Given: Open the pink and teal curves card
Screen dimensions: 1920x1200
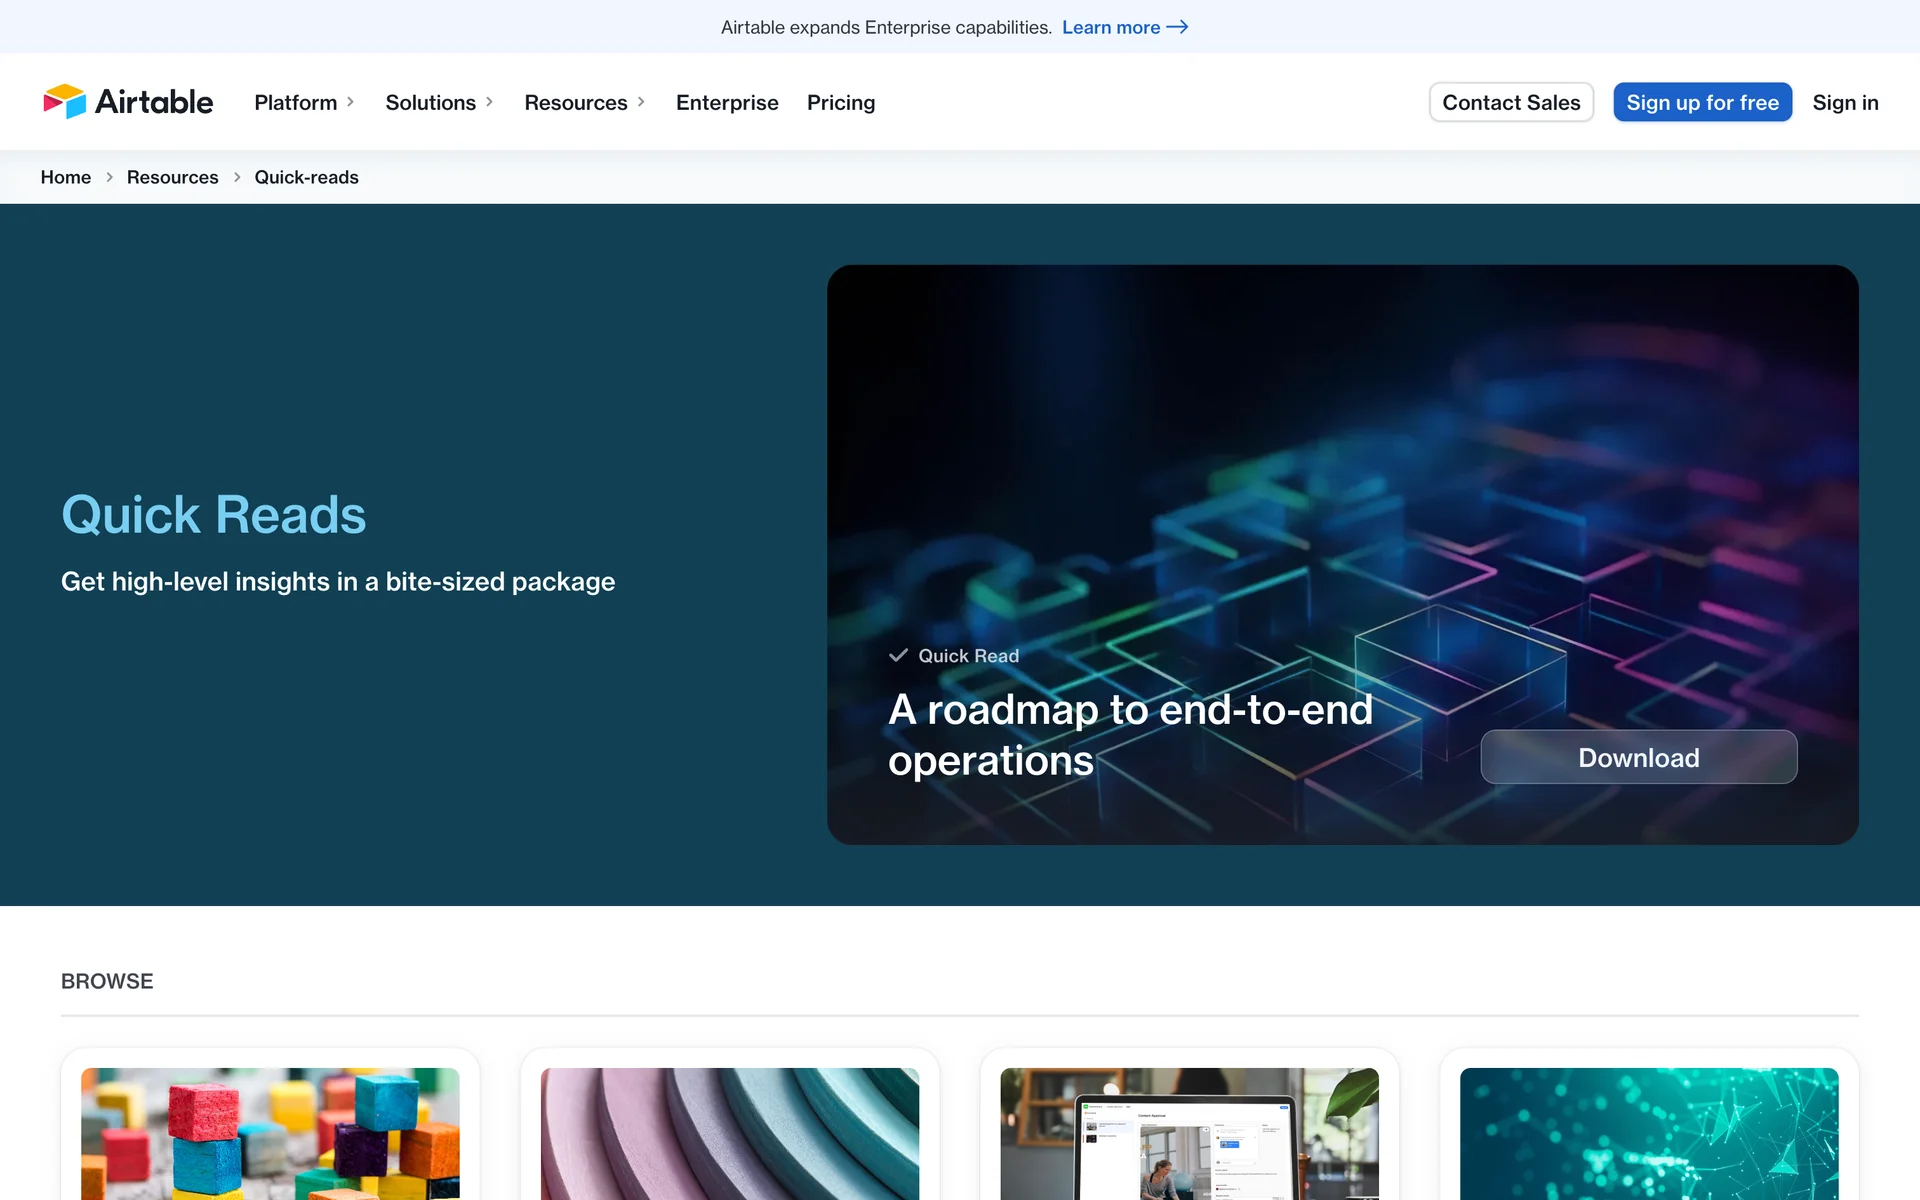Looking at the screenshot, I should tap(730, 1132).
